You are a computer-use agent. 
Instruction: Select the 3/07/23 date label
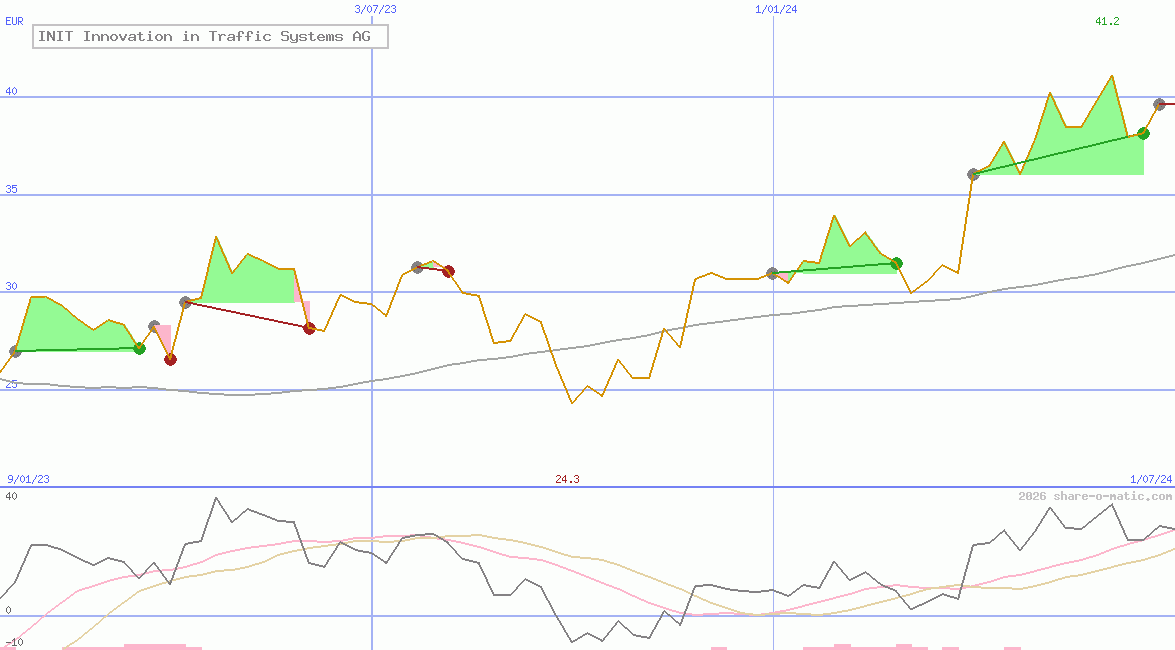tap(375, 9)
